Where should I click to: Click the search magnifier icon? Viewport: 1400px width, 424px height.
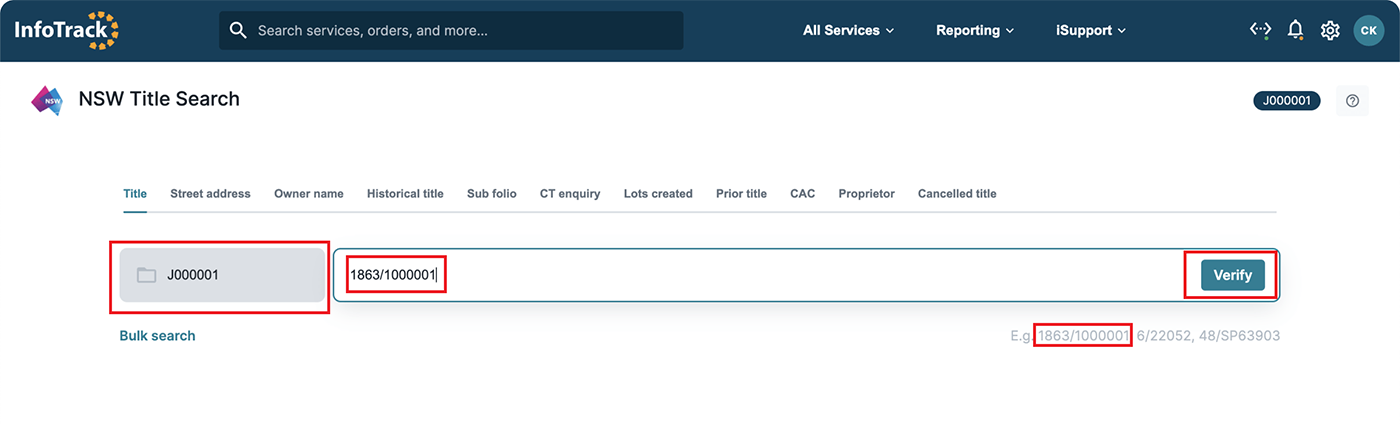[x=238, y=30]
